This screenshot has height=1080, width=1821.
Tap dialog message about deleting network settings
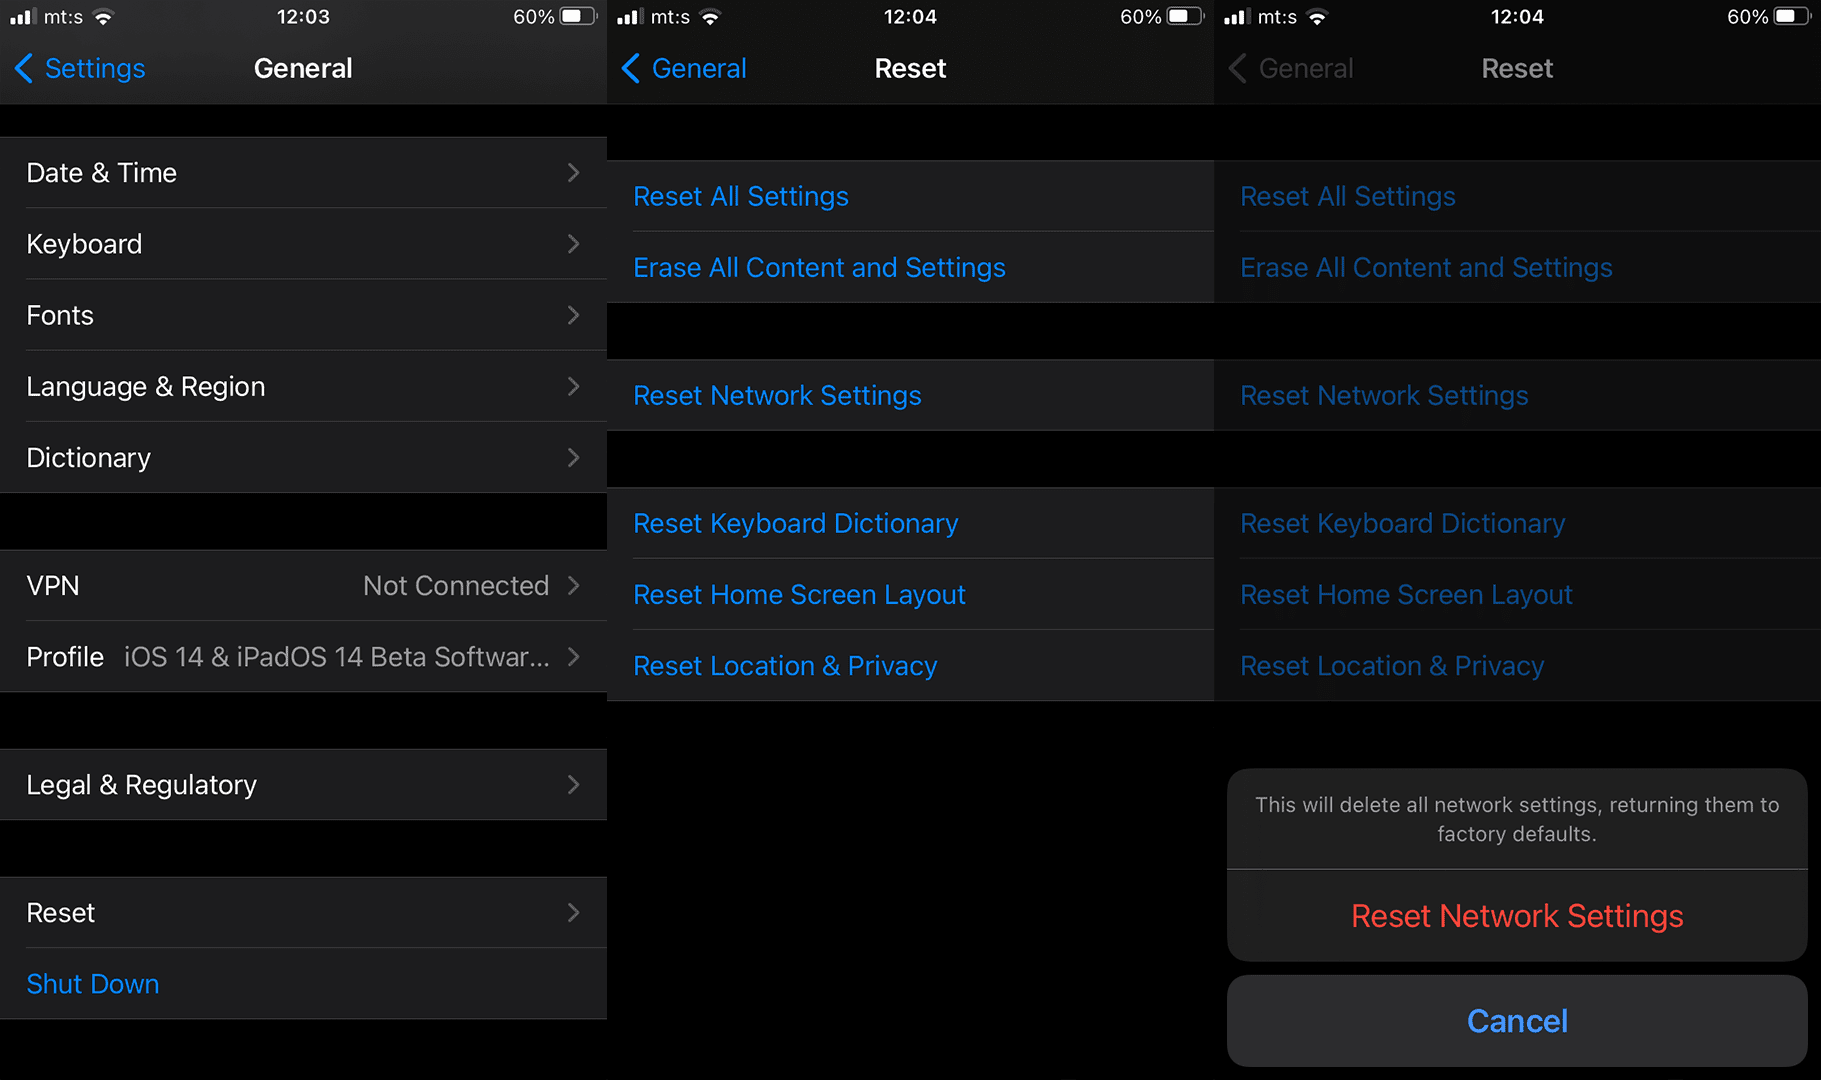coord(1517,819)
